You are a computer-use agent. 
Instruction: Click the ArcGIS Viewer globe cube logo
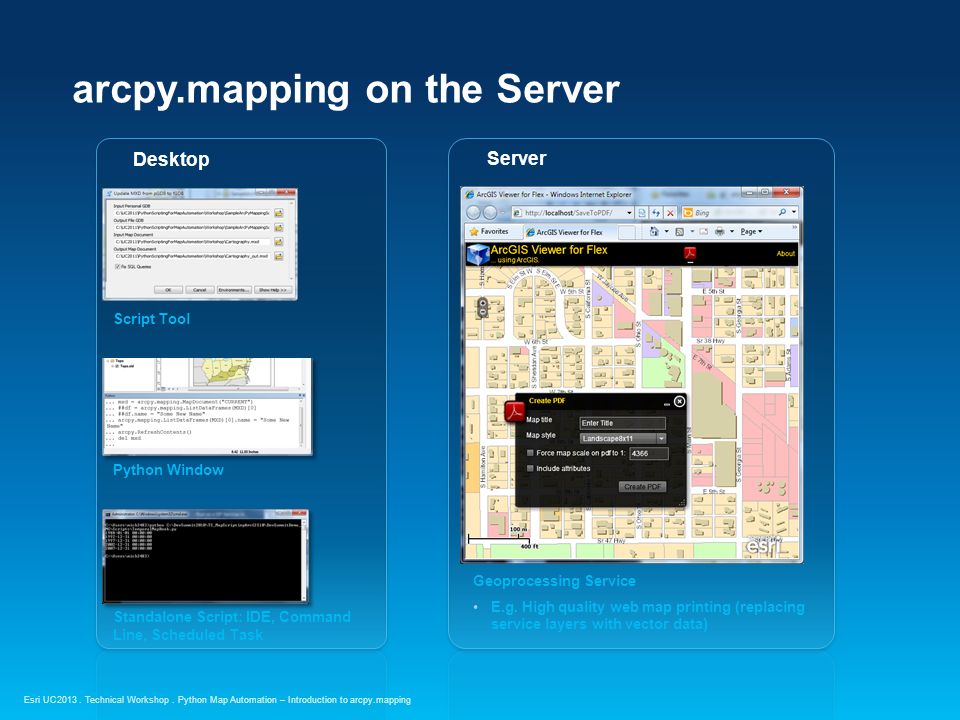[x=478, y=254]
